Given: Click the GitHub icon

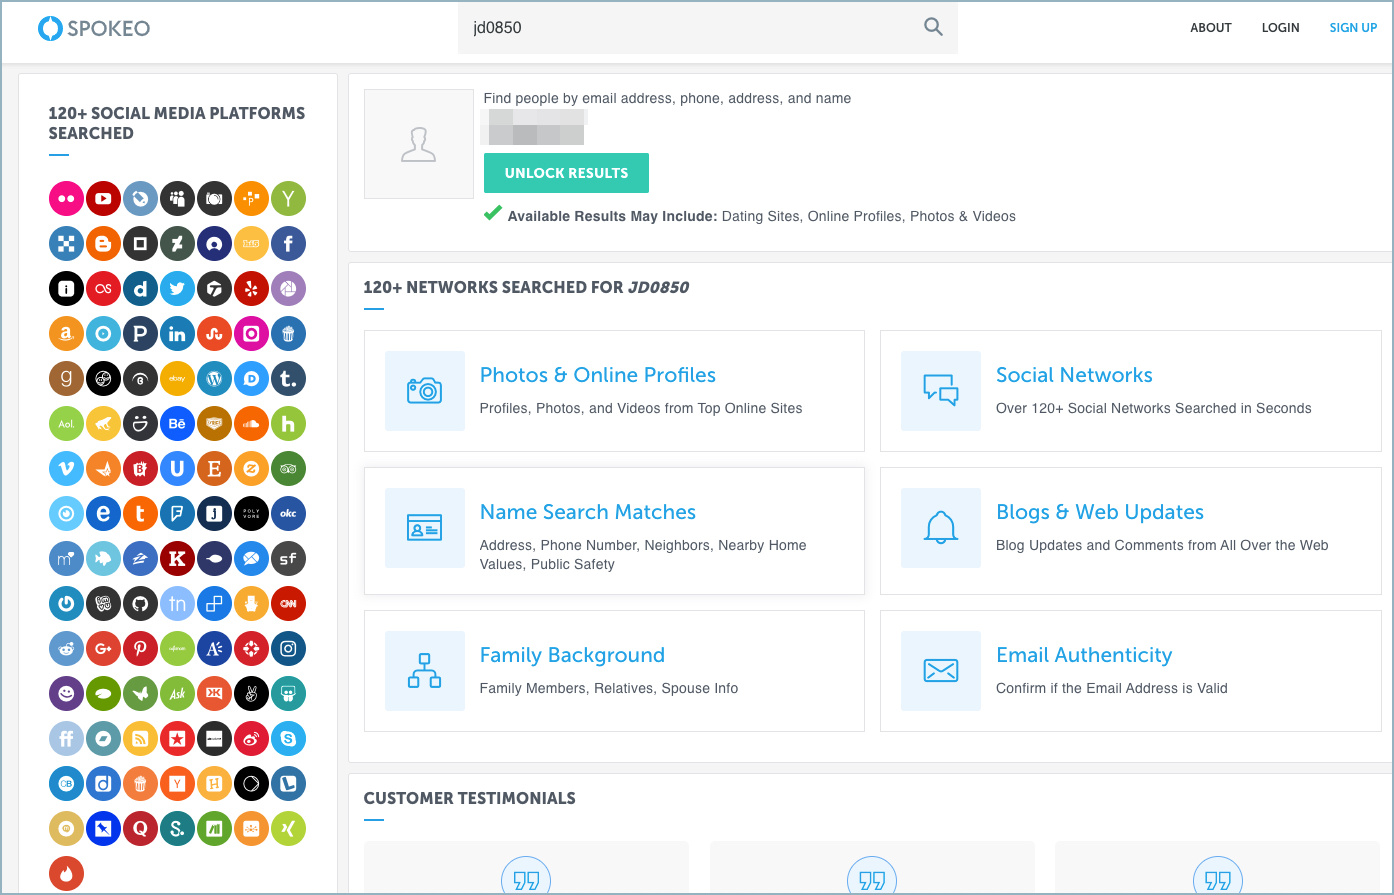Looking at the screenshot, I should coord(140,604).
